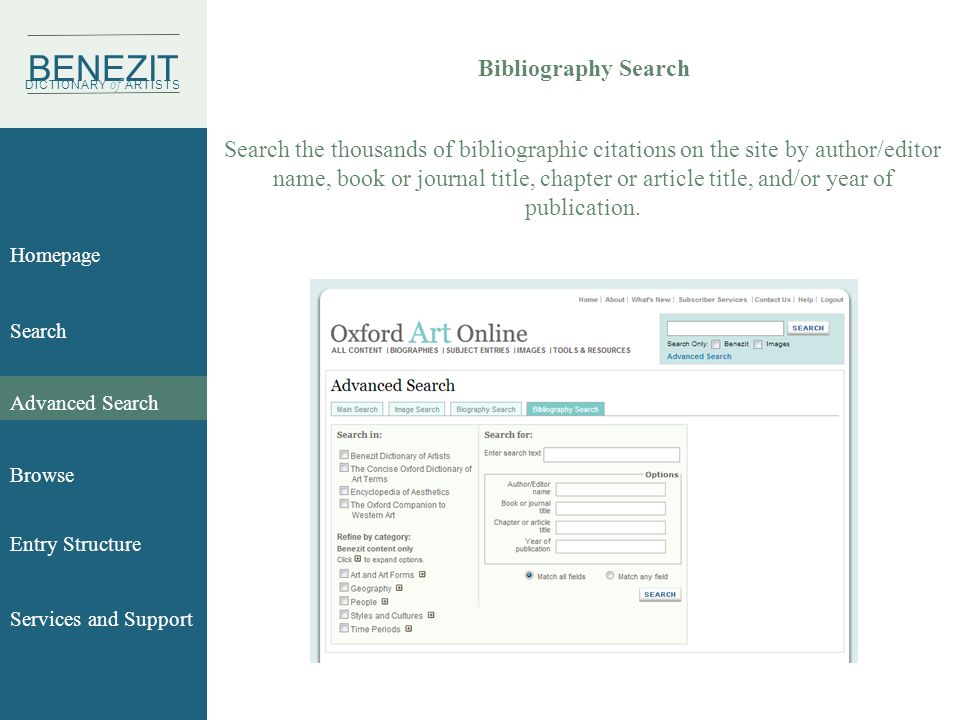Image resolution: width=960 pixels, height=720 pixels.
Task: Check the Time Periods category
Action: [344, 628]
